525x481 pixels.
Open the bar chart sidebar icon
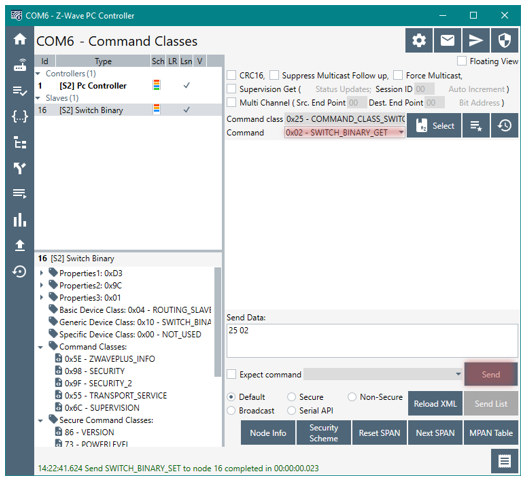(x=20, y=220)
